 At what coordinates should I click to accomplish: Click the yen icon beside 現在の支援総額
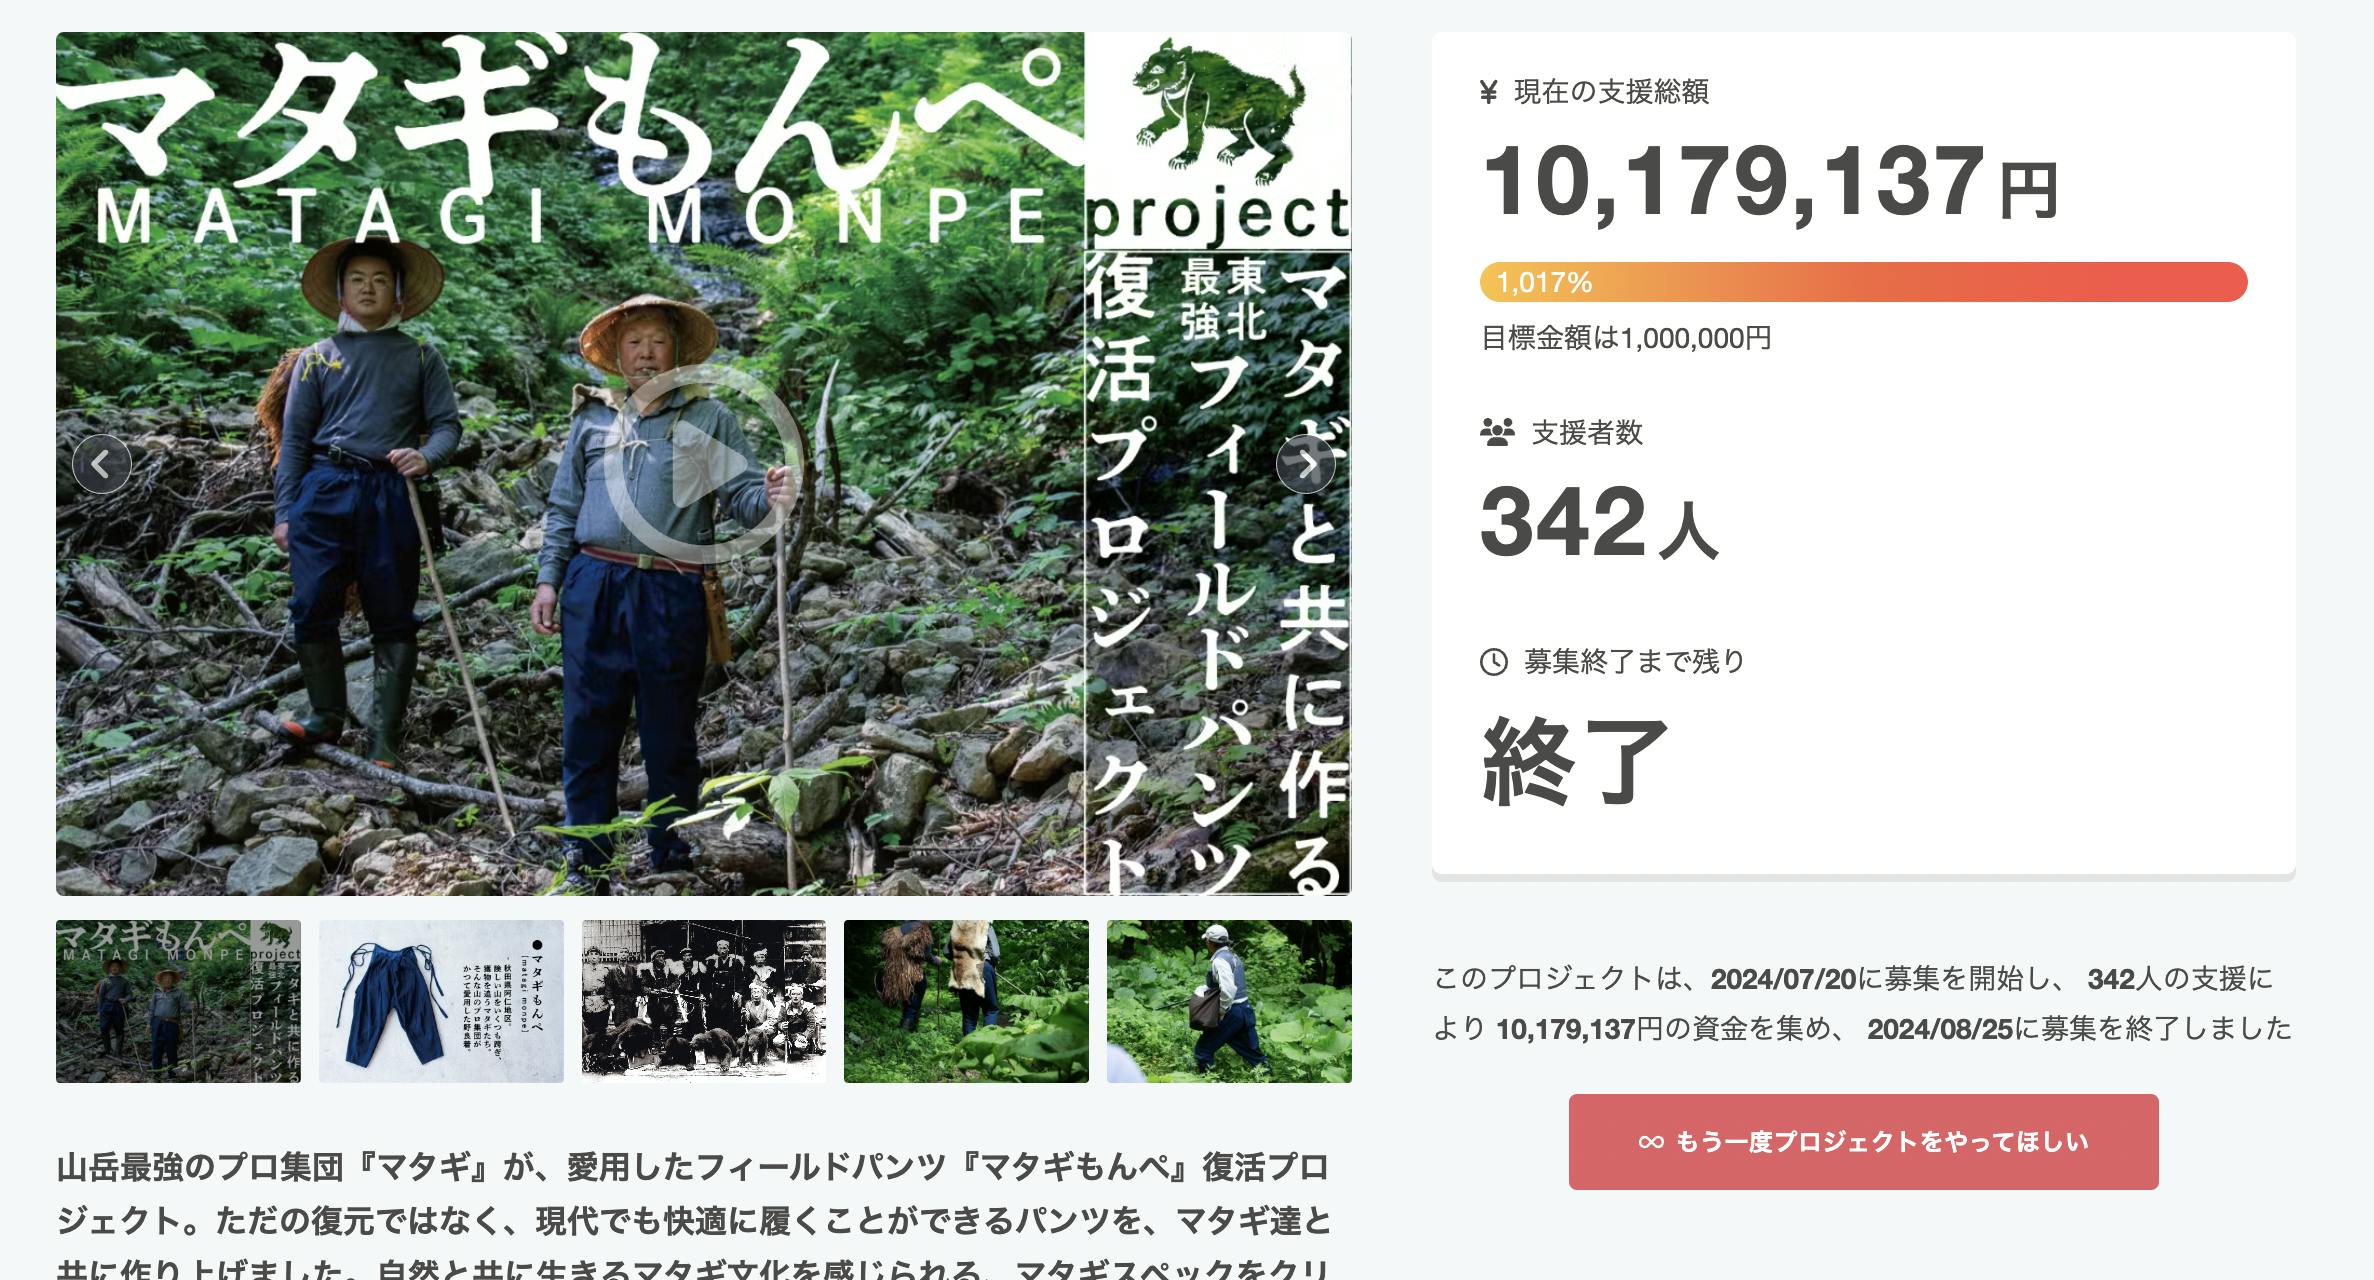[1488, 92]
